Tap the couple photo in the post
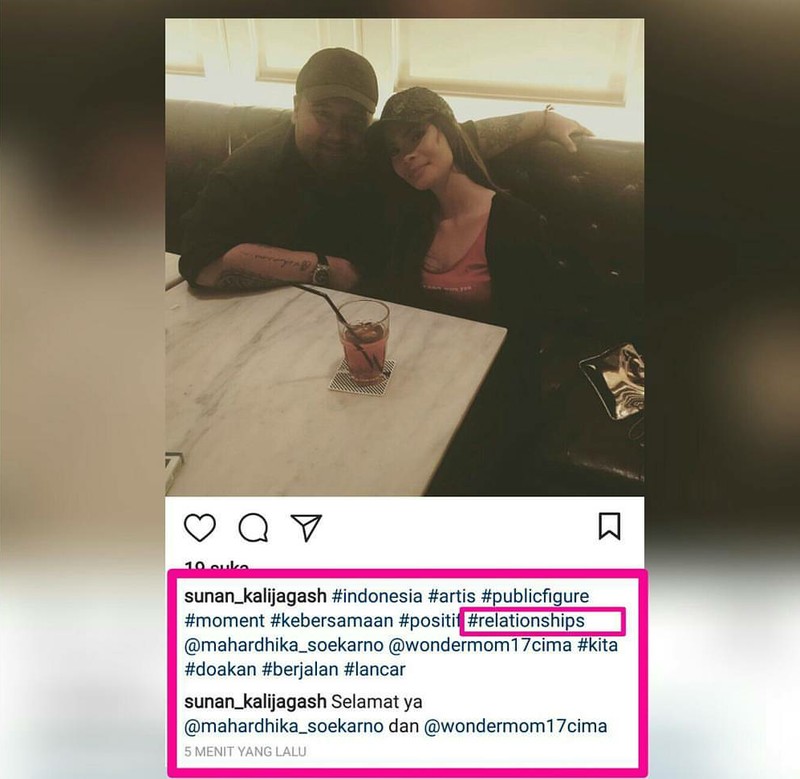The height and width of the screenshot is (779, 800). click(x=405, y=257)
